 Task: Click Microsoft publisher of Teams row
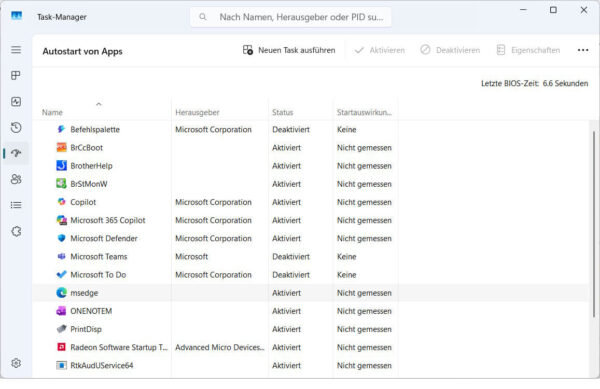[191, 257]
